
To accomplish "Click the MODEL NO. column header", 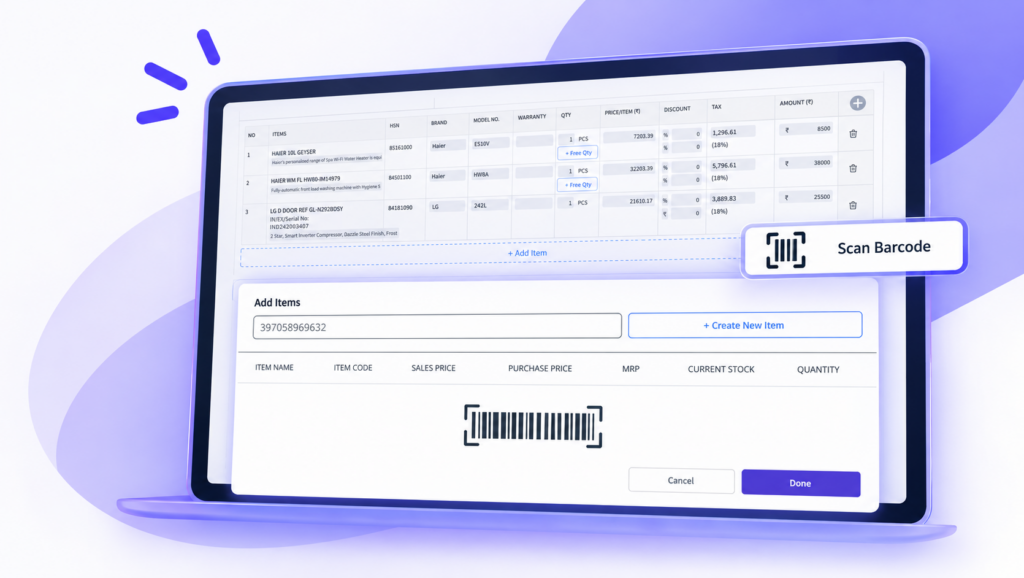I will 486,120.
